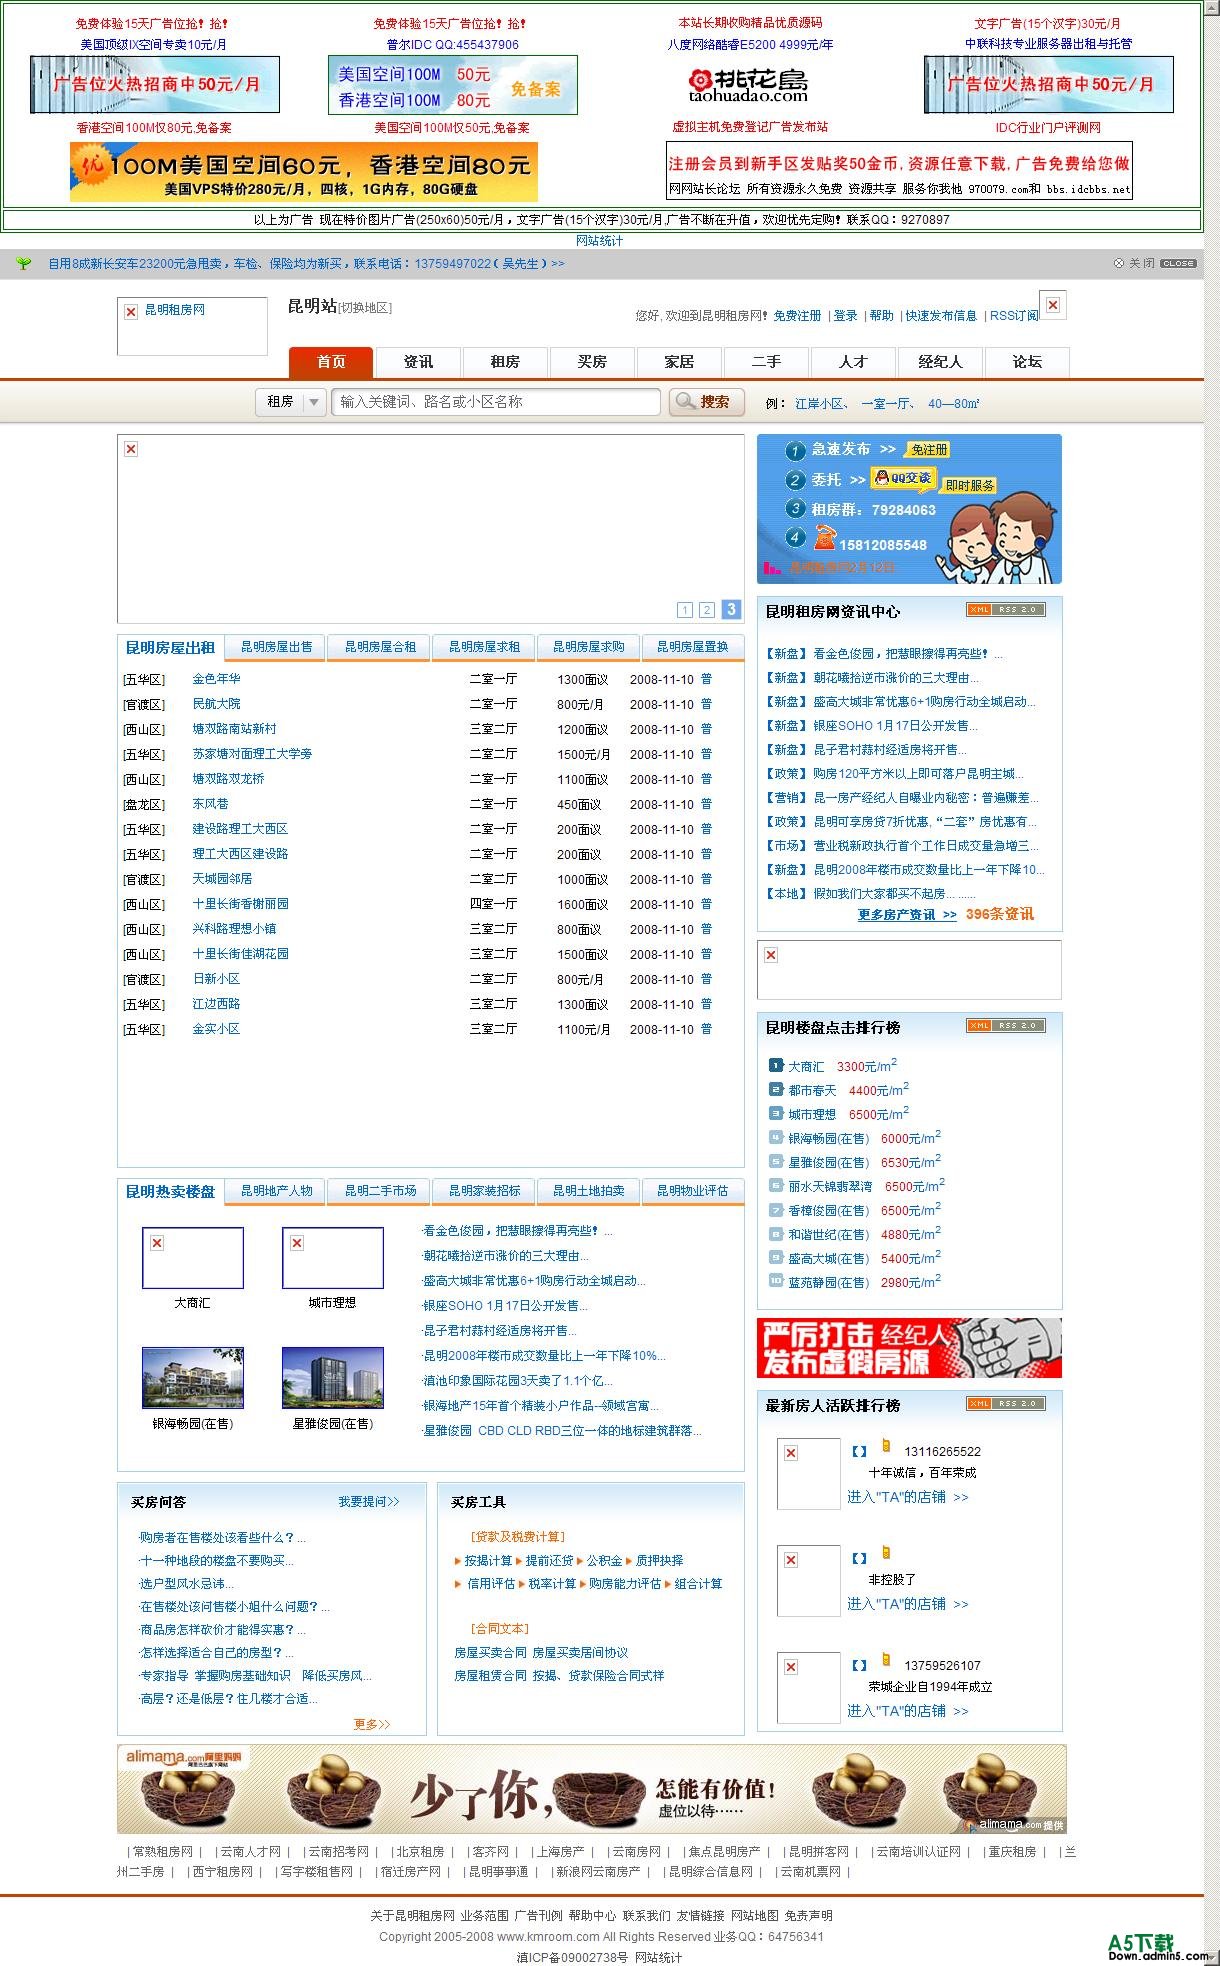Open the 家居 navigation tab
This screenshot has height=1966, width=1220.
[679, 362]
